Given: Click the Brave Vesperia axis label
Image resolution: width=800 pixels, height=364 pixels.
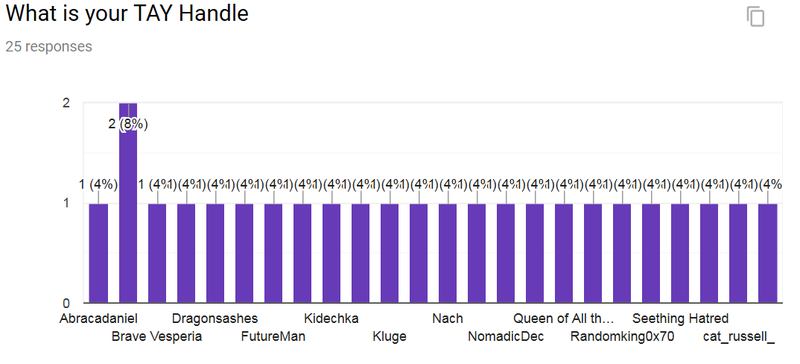Looking at the screenshot, I should [x=157, y=336].
